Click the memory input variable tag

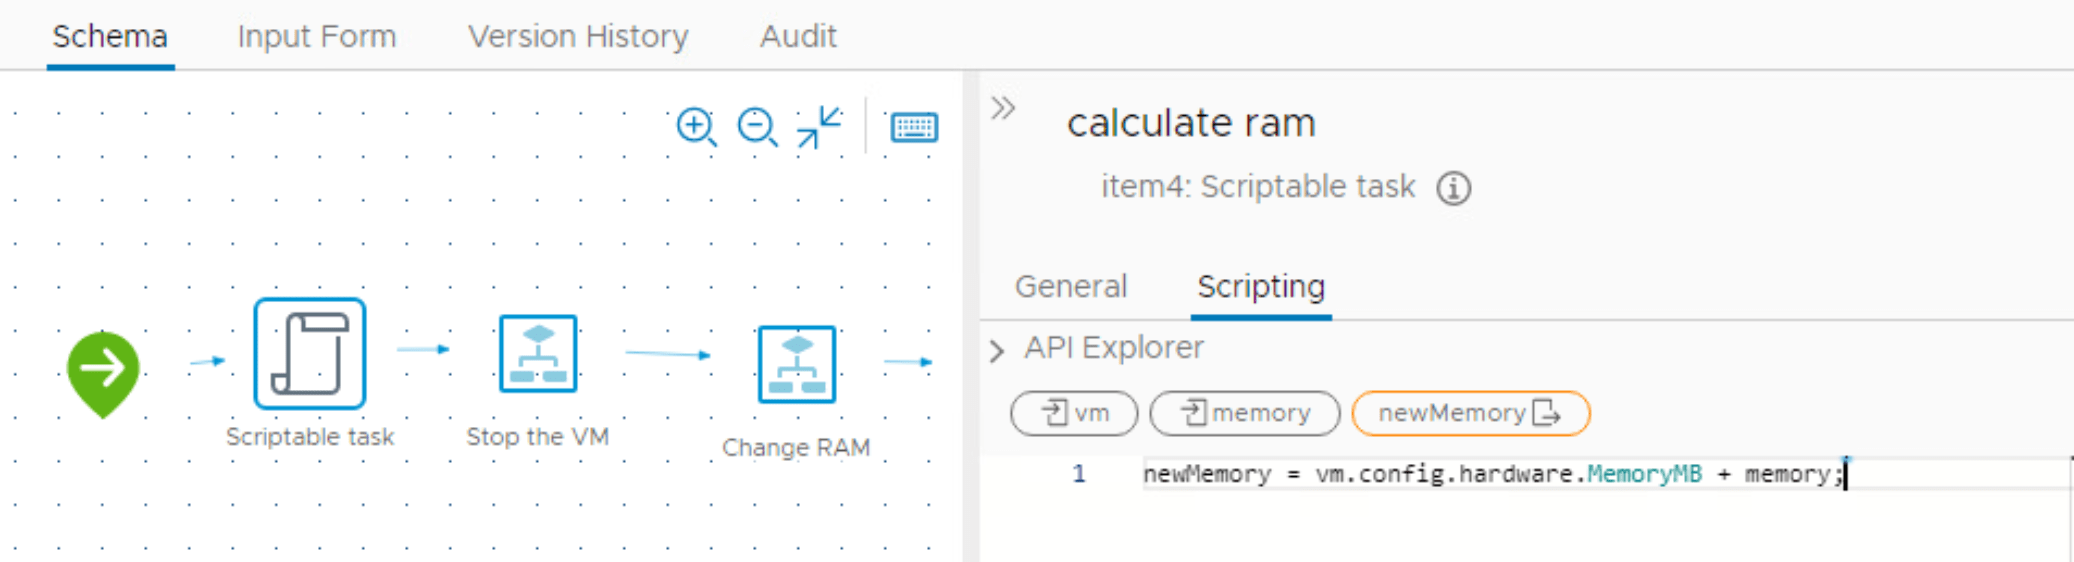(x=1245, y=413)
